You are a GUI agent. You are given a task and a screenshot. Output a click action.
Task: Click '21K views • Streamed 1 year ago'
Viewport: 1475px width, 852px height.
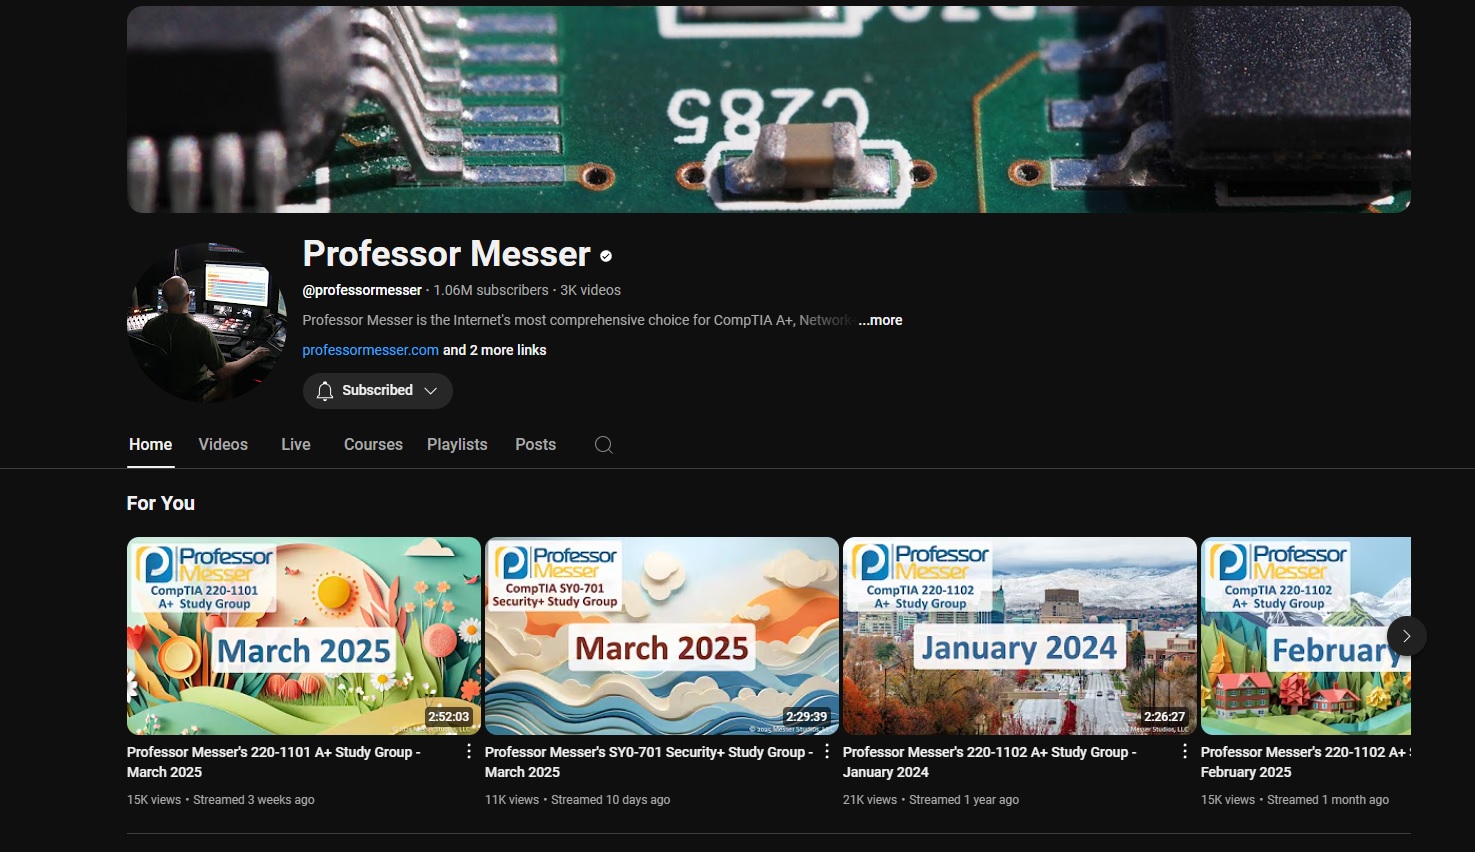coord(931,800)
